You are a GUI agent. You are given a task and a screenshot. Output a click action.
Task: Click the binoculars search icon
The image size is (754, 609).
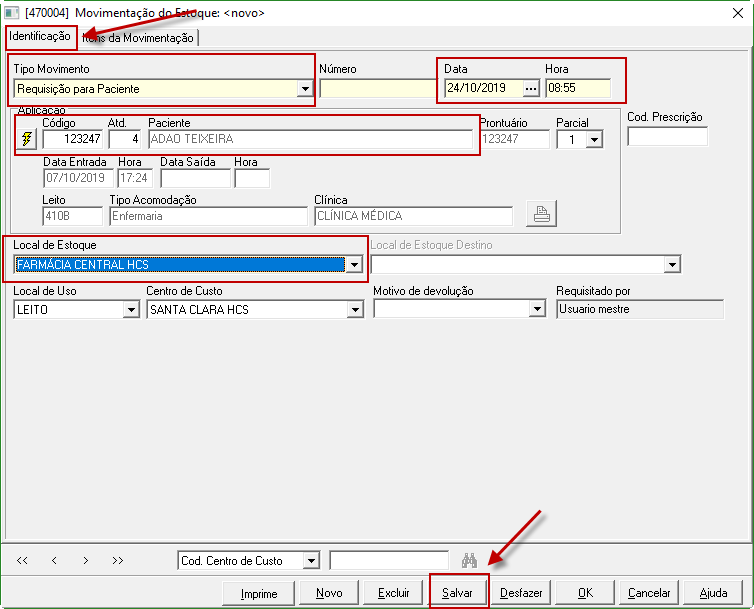coord(469,560)
